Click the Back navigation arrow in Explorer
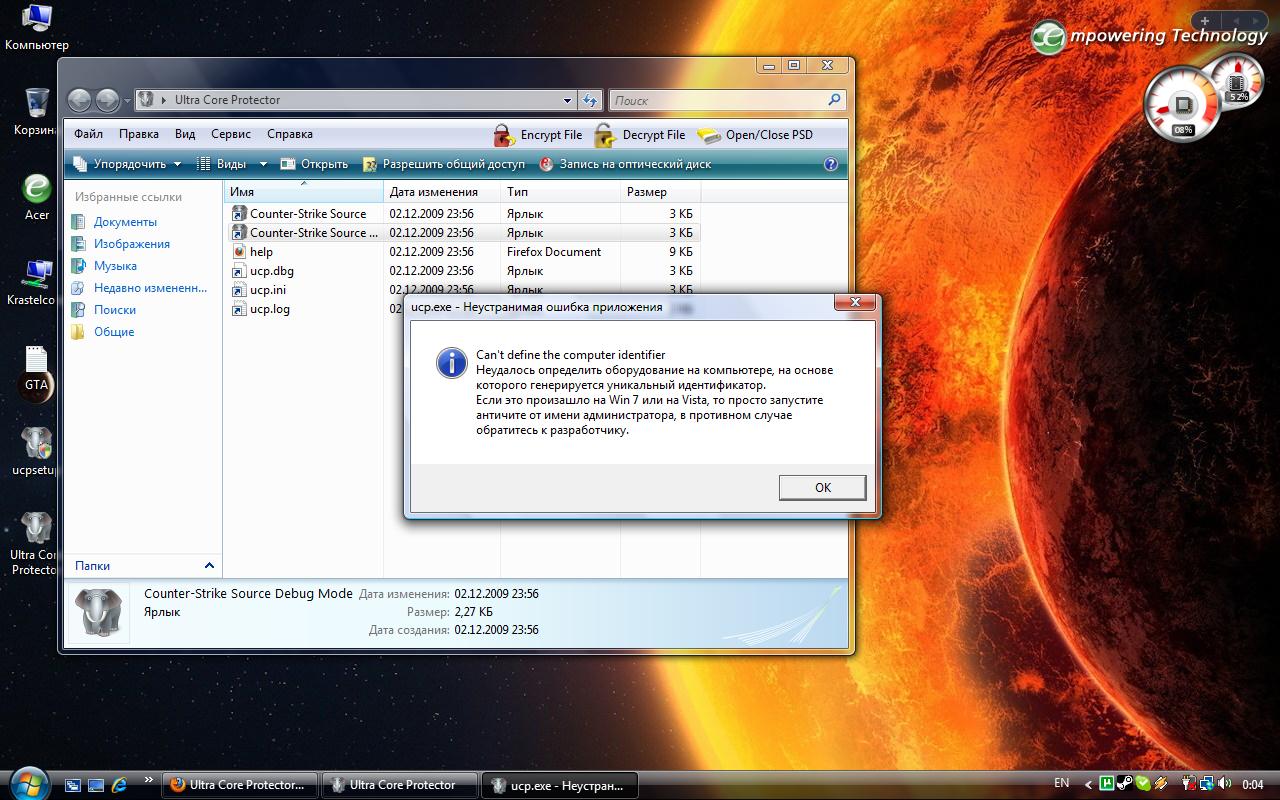 tap(80, 100)
